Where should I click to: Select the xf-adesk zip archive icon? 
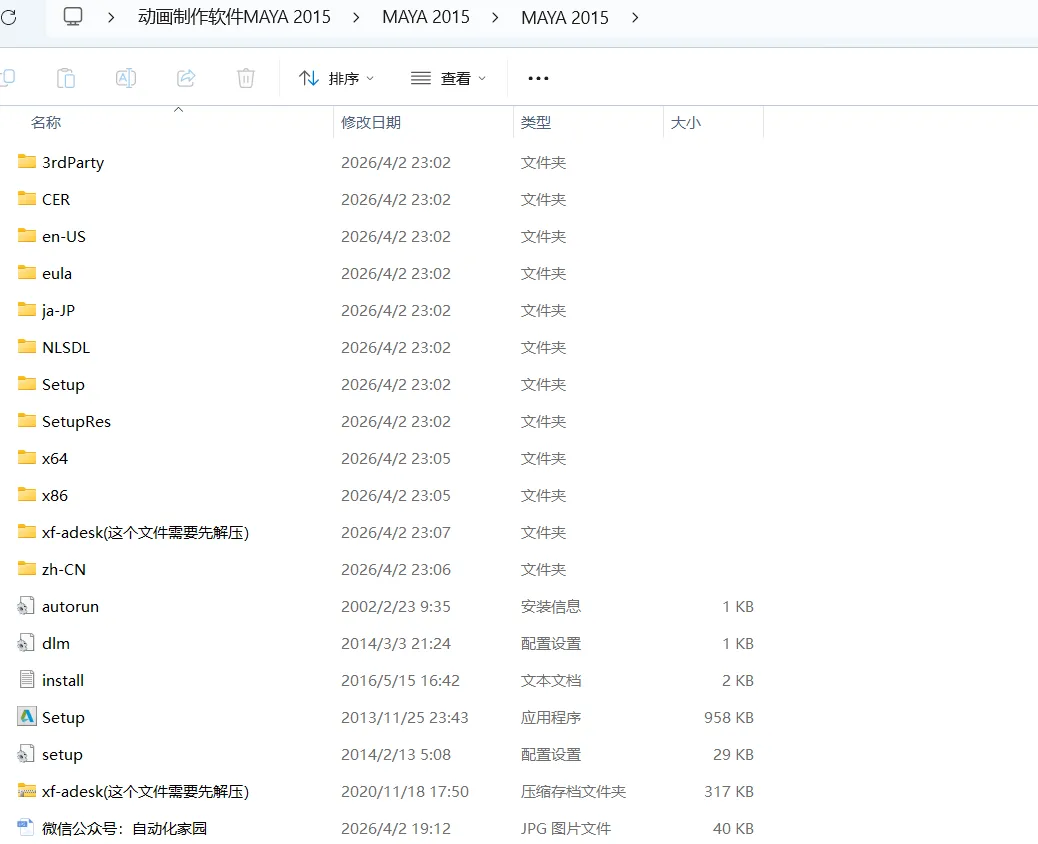(x=26, y=790)
